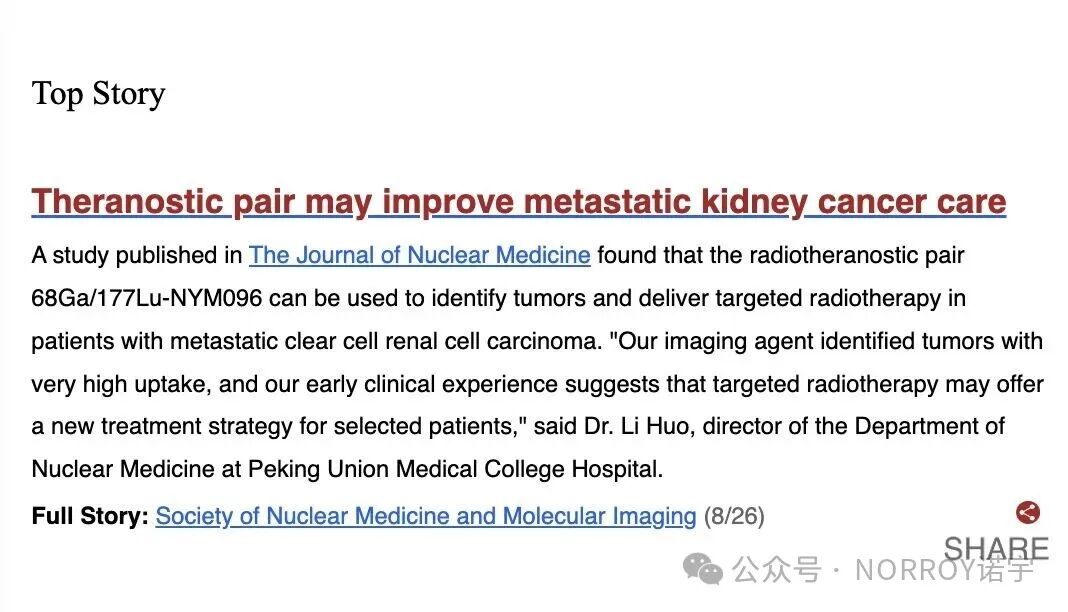The height and width of the screenshot is (612, 1068).
Task: Click the words A study published in
Action: 137,255
